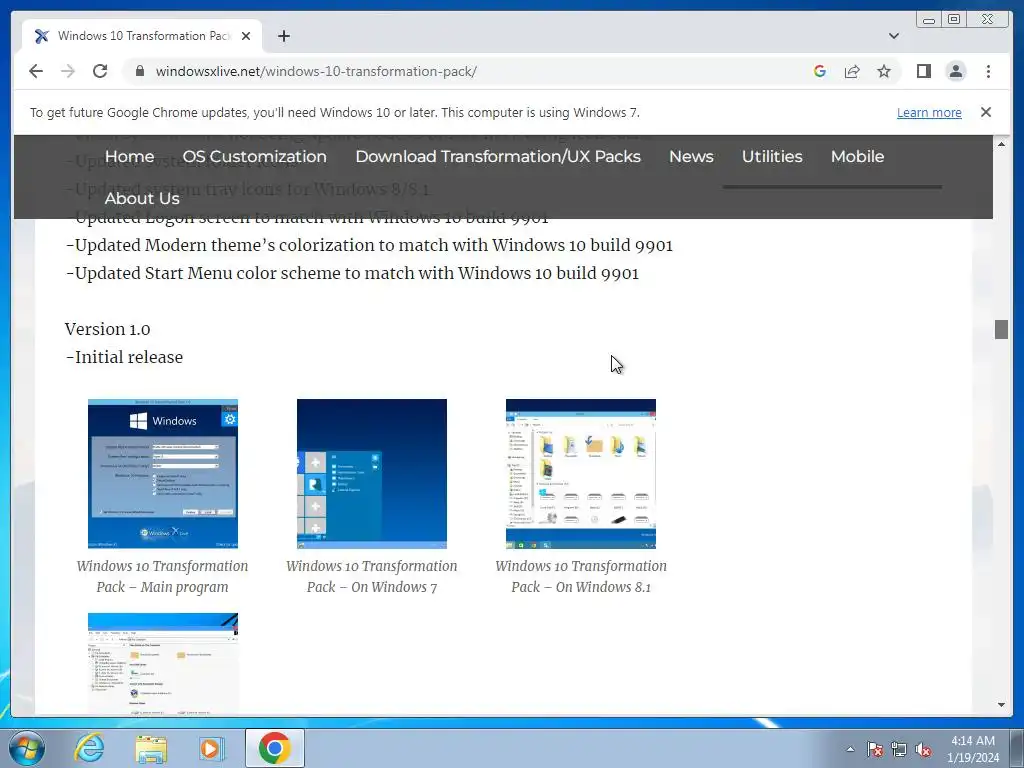Go back to the previous page
The height and width of the screenshot is (768, 1024).
coord(36,71)
